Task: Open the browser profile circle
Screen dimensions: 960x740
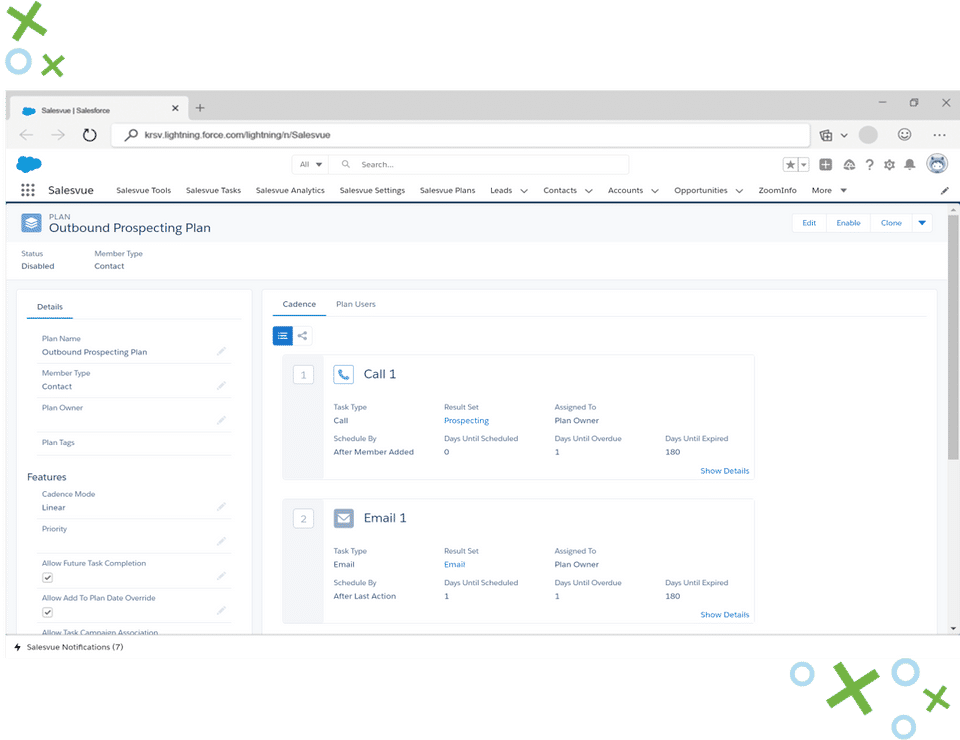Action: pyautogui.click(x=868, y=135)
